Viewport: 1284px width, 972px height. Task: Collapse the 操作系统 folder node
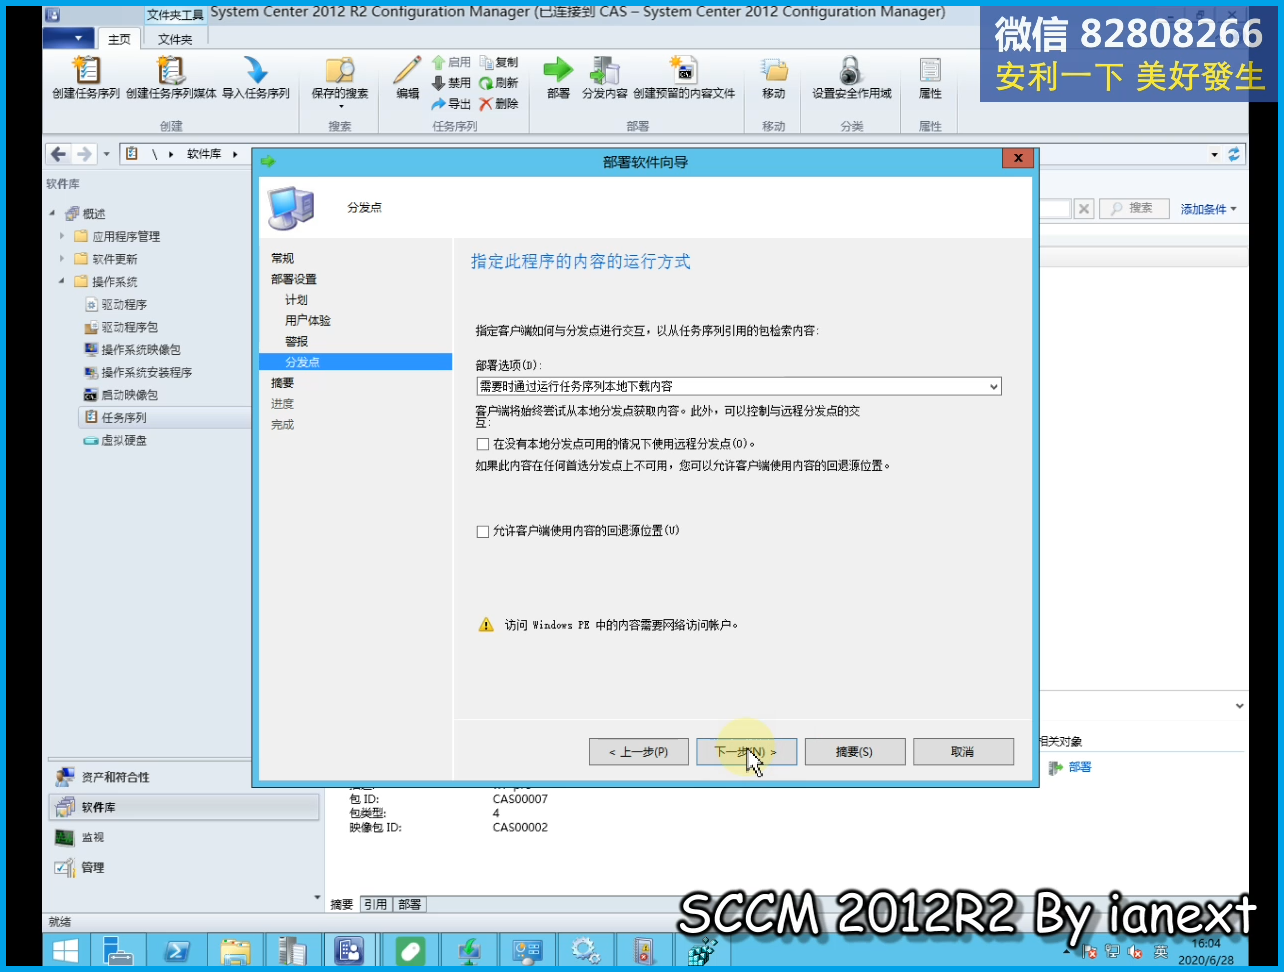(x=62, y=282)
